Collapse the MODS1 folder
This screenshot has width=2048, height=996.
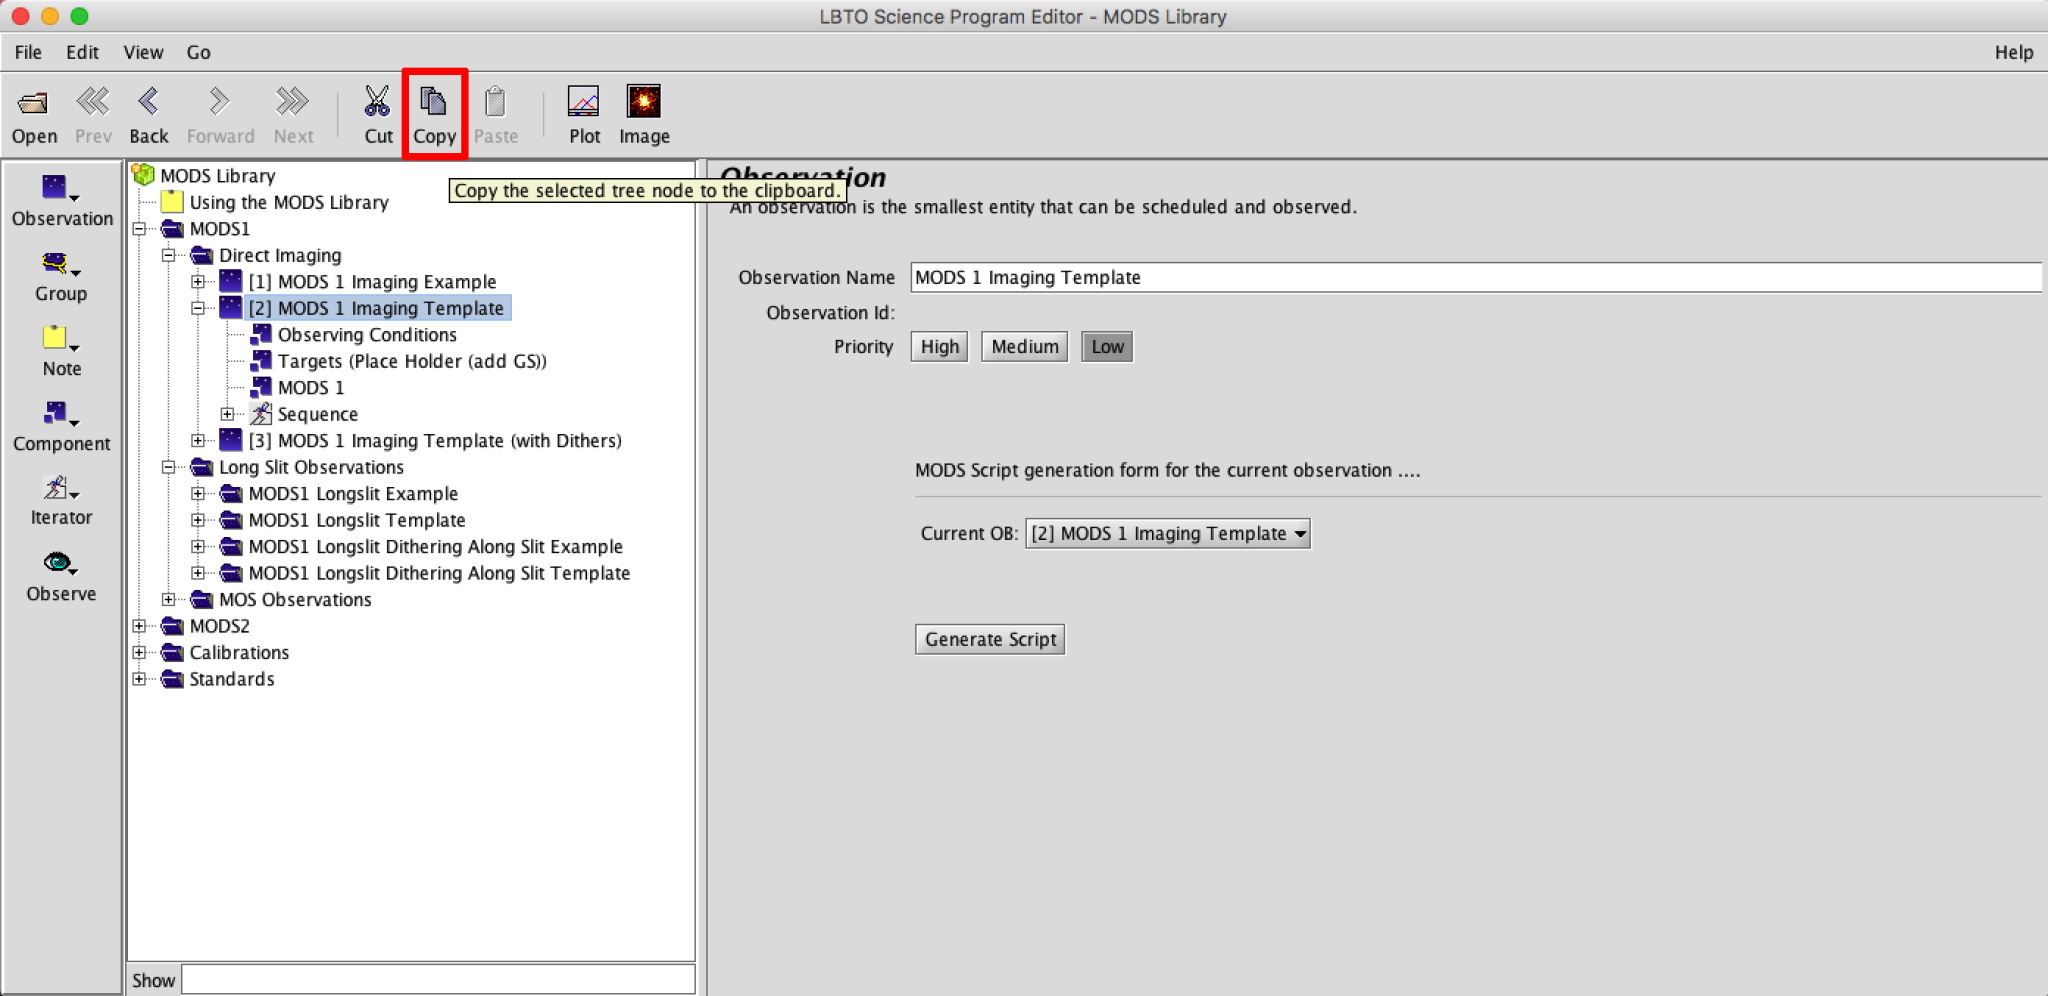tap(139, 229)
